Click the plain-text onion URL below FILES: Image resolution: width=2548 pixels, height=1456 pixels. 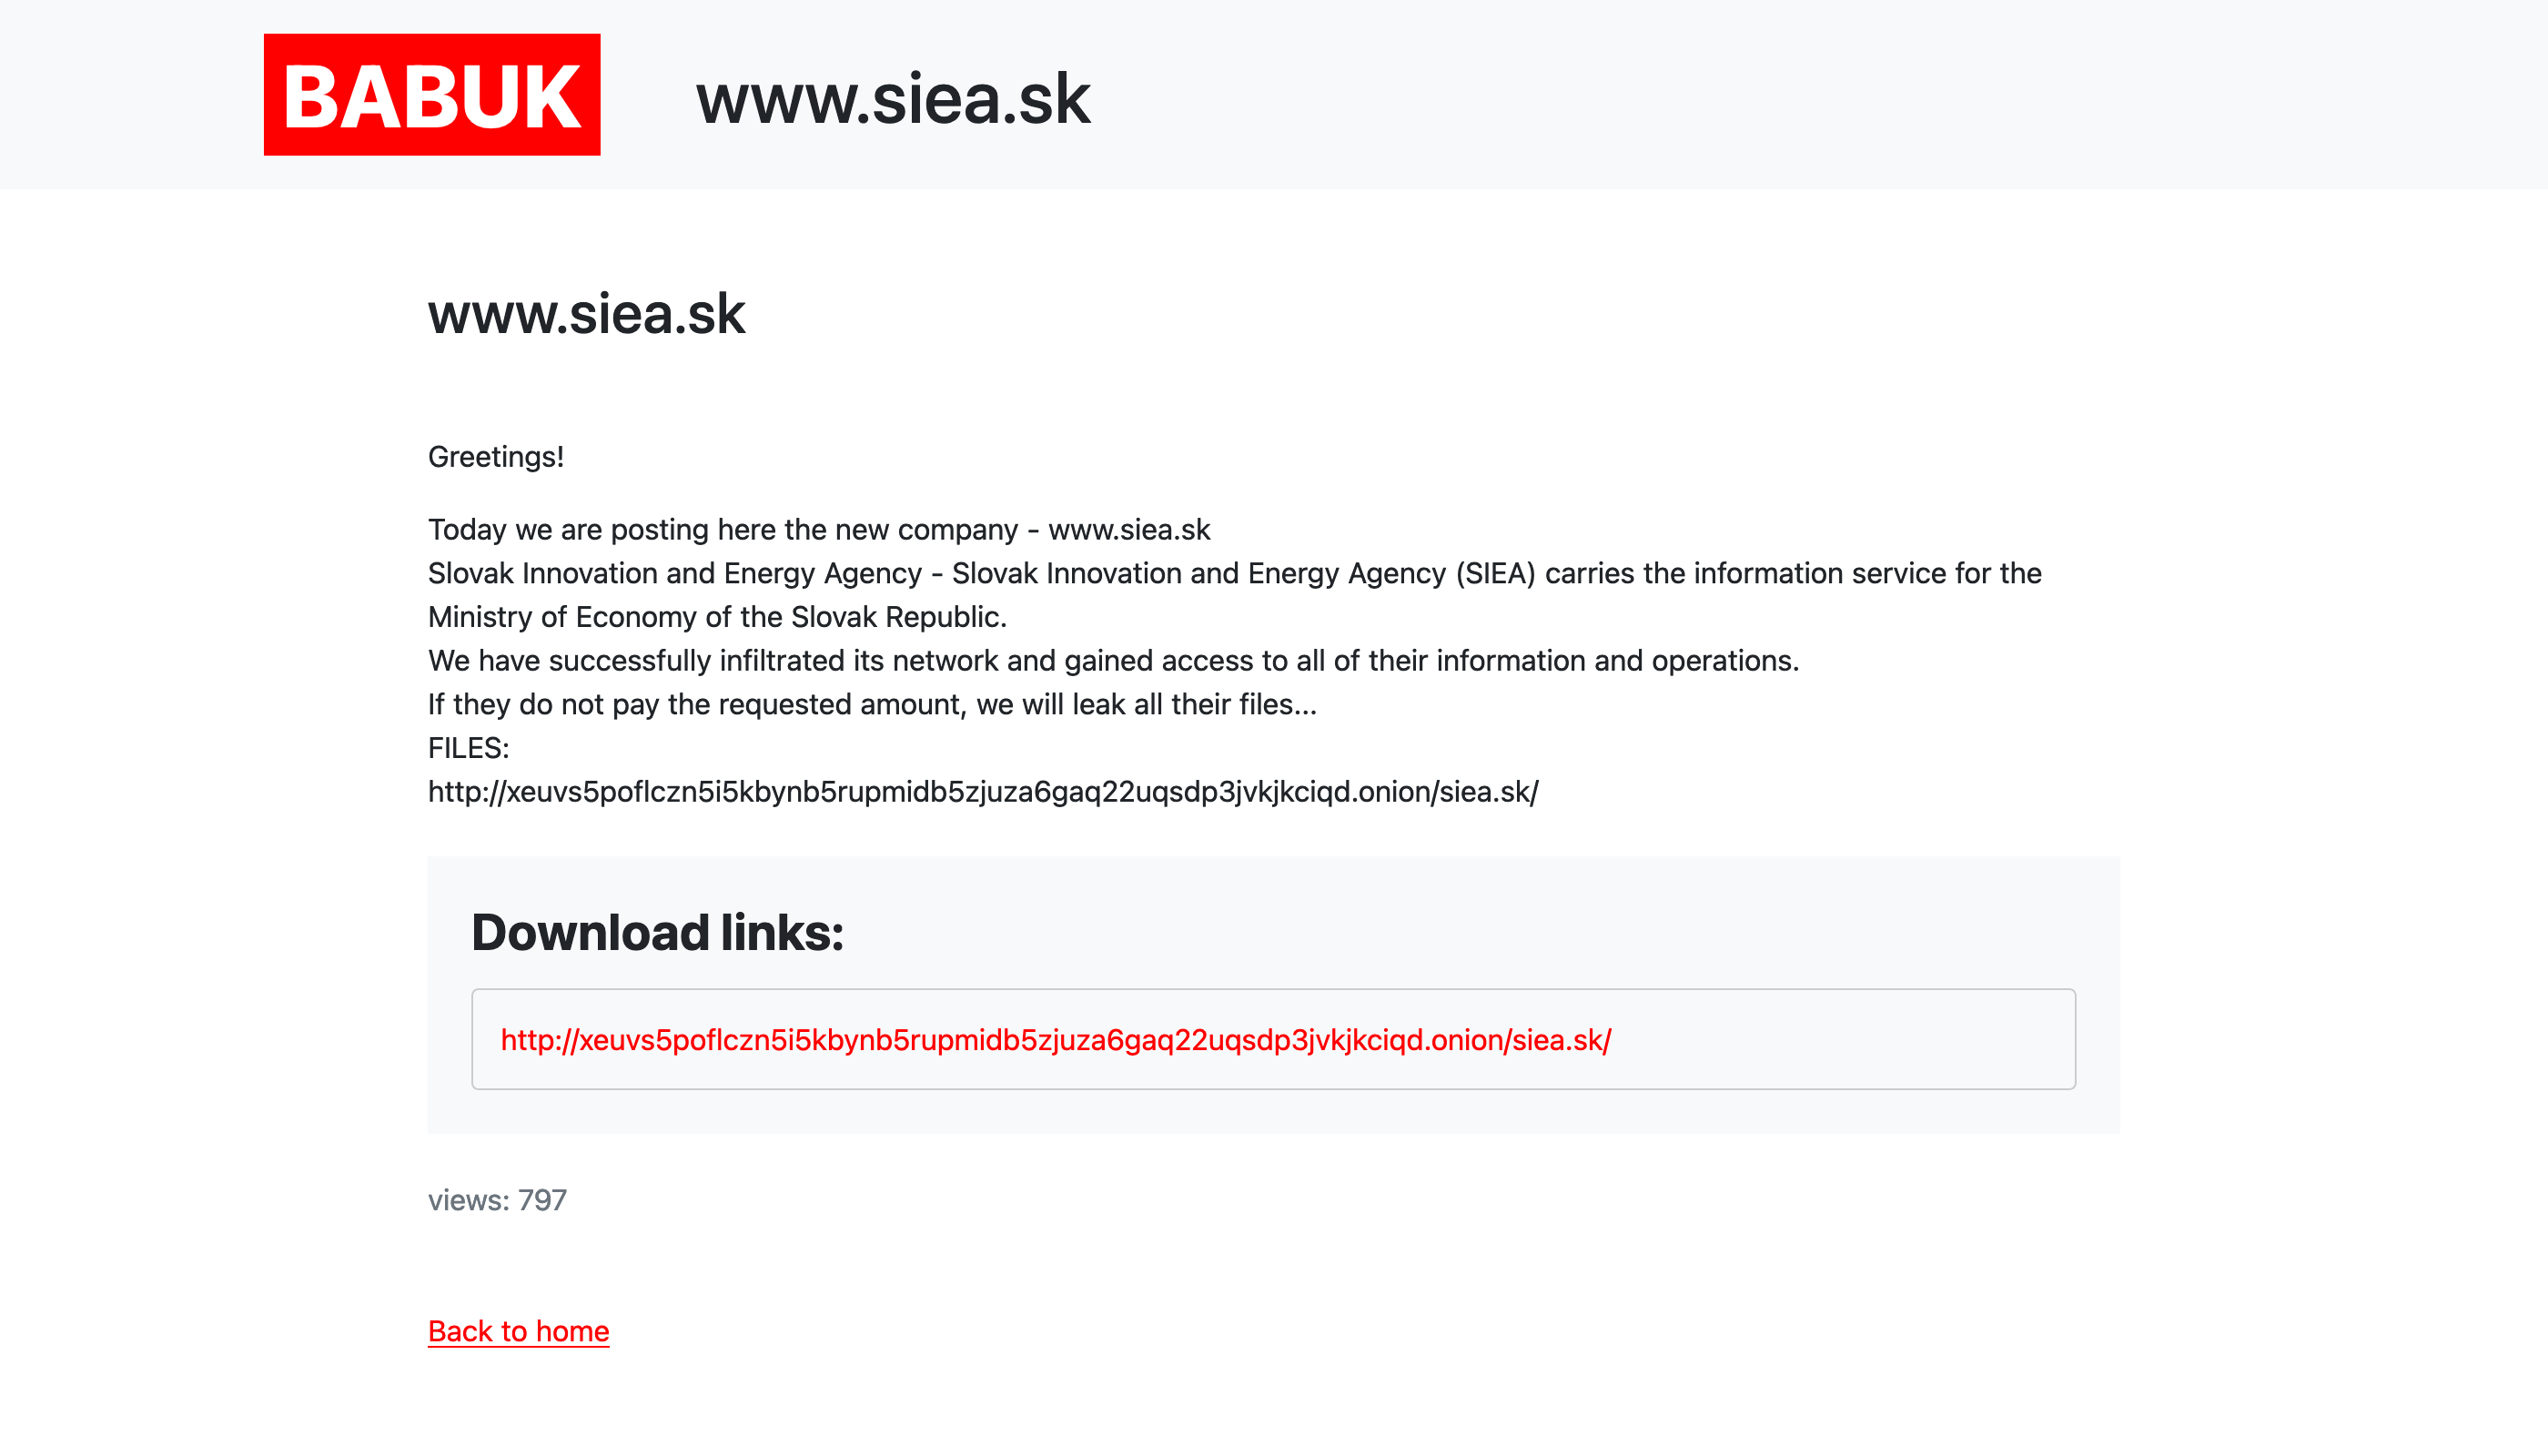pyautogui.click(x=982, y=792)
